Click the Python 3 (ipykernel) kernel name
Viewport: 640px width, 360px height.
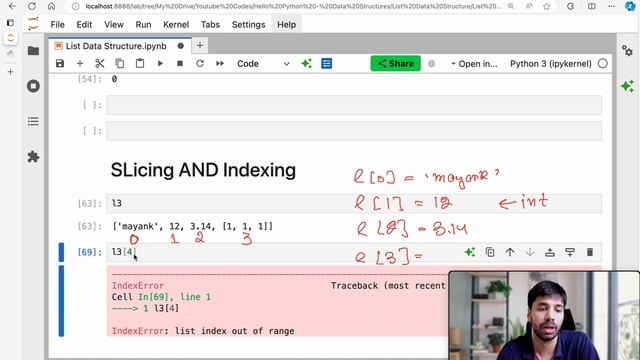point(551,64)
